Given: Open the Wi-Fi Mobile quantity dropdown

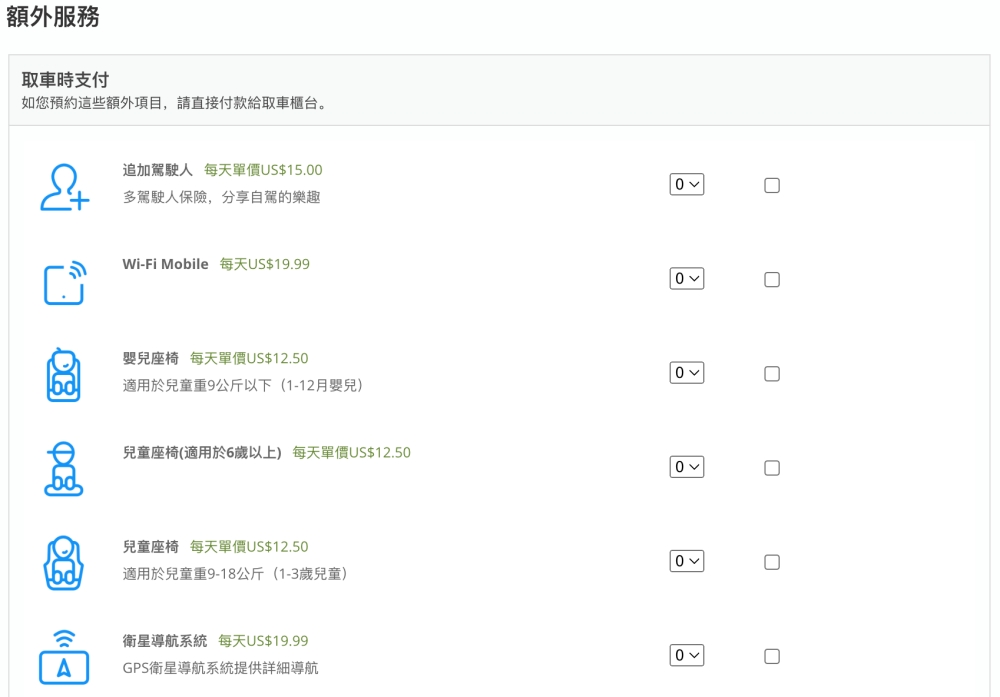Looking at the screenshot, I should coord(687,279).
